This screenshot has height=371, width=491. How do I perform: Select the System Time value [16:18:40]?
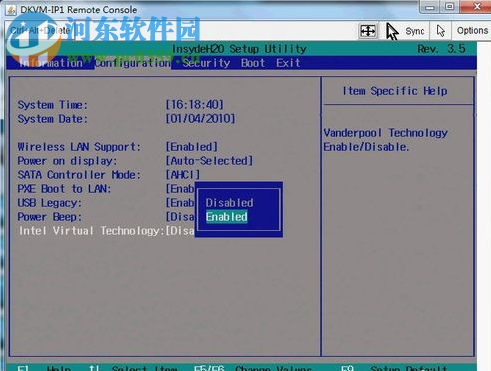tap(195, 105)
